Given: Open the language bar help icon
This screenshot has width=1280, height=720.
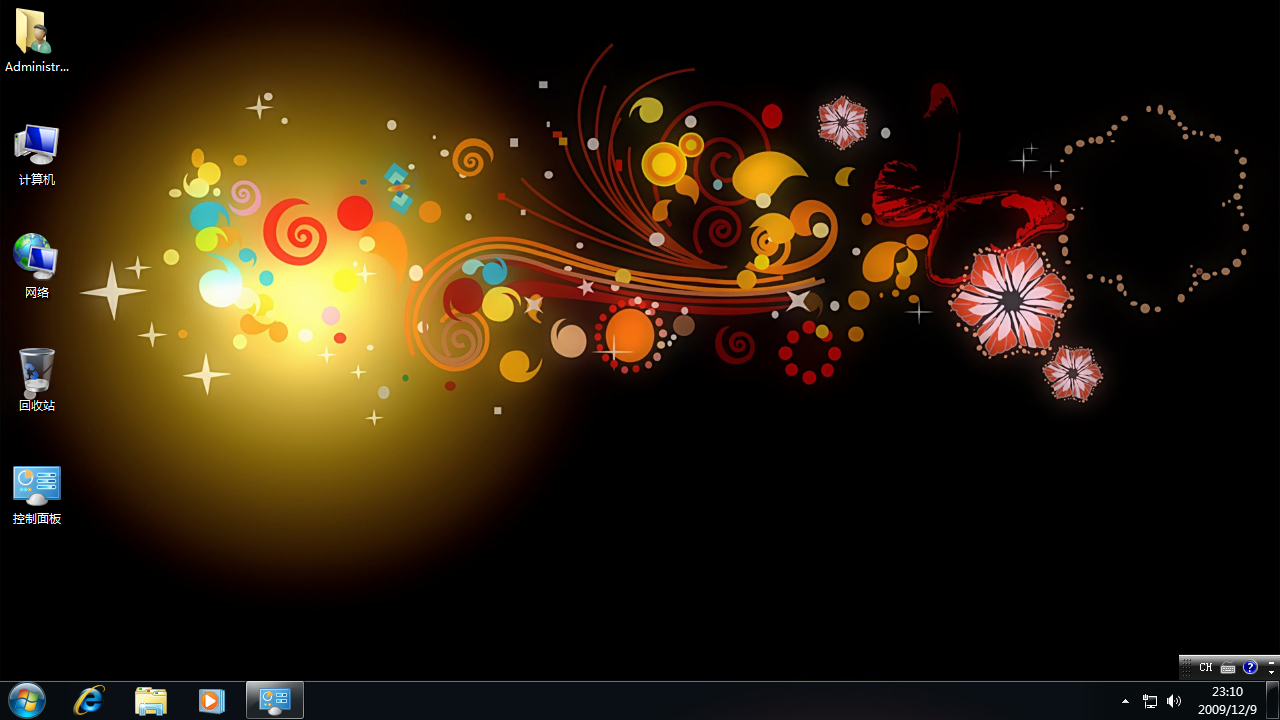Looking at the screenshot, I should 1250,667.
